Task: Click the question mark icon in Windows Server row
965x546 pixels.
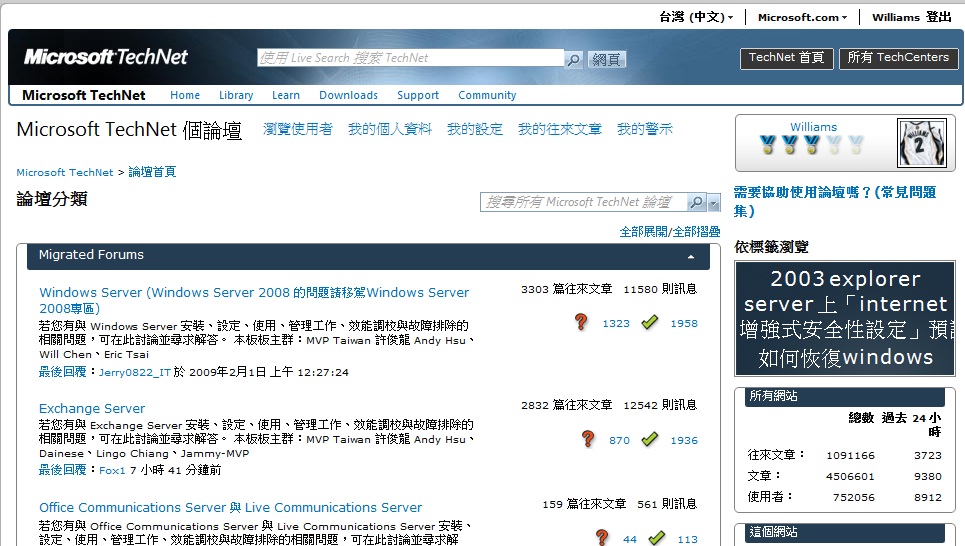Action: pyautogui.click(x=581, y=322)
